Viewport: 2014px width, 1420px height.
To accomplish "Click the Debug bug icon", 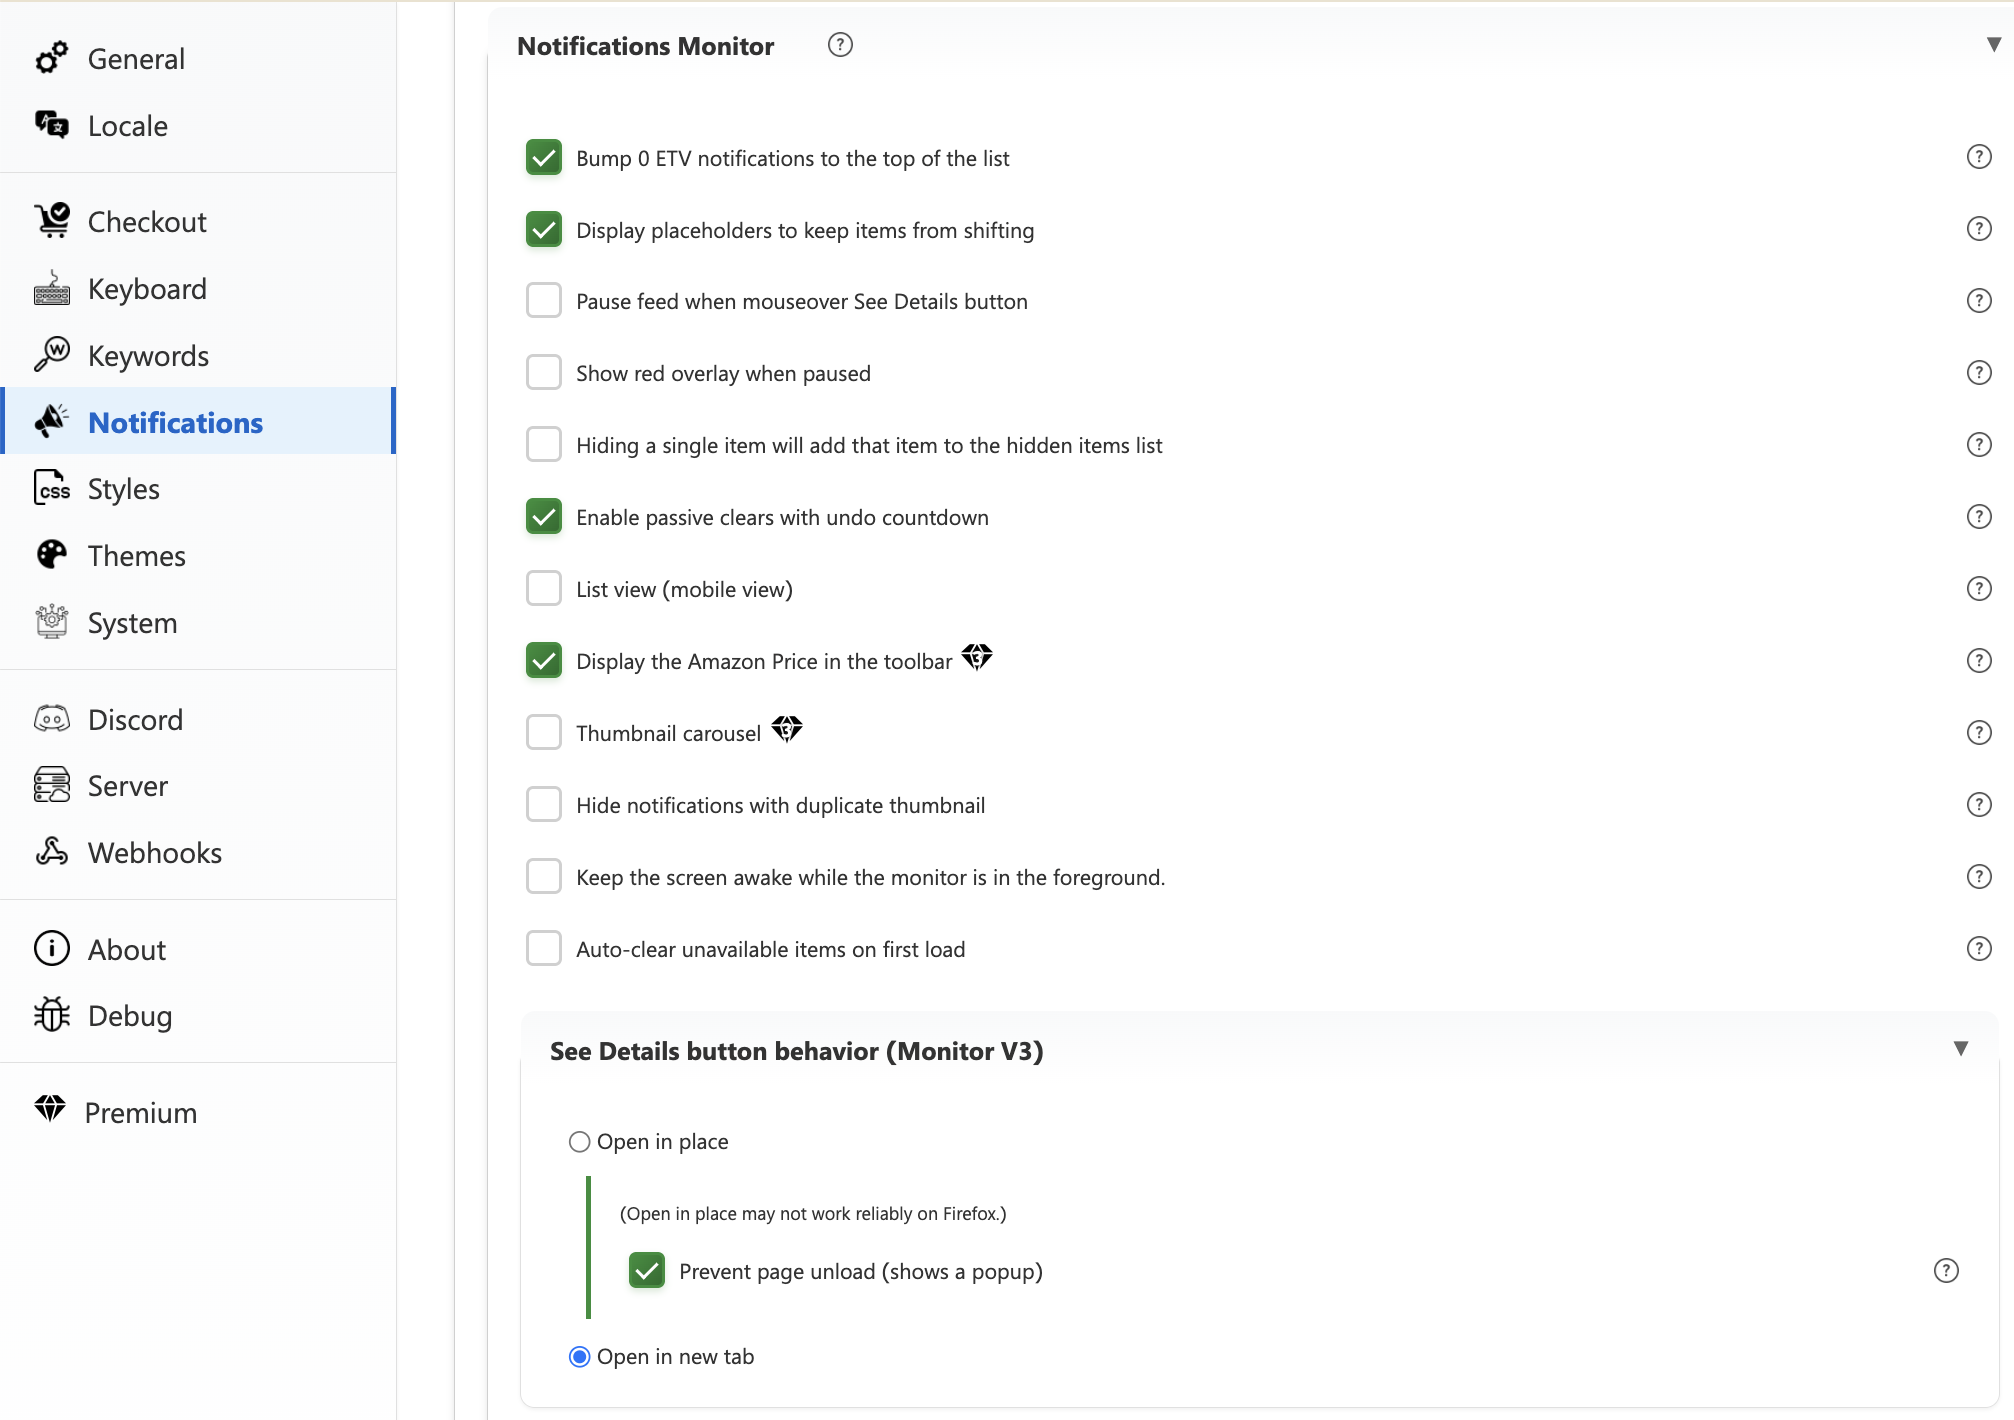I will 52,1015.
